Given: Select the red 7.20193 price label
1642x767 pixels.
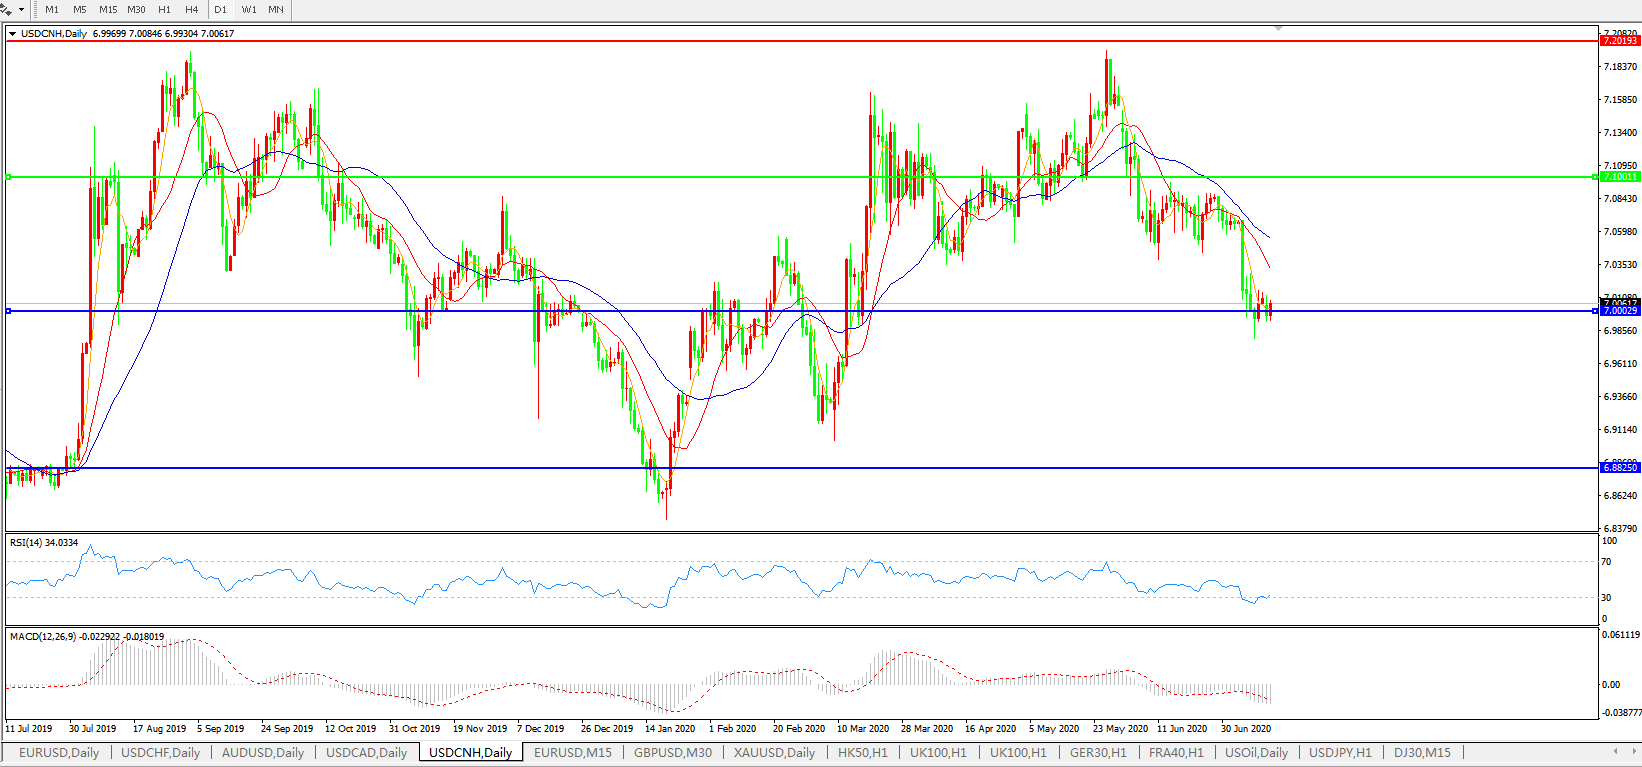Looking at the screenshot, I should pos(1620,41).
